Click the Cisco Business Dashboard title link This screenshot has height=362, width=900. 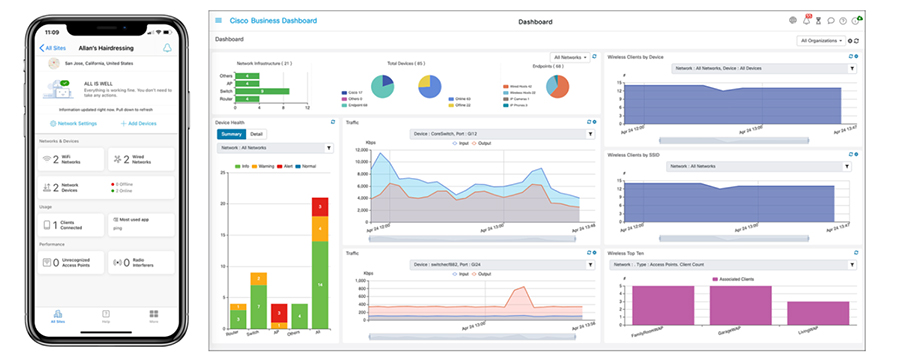(273, 21)
